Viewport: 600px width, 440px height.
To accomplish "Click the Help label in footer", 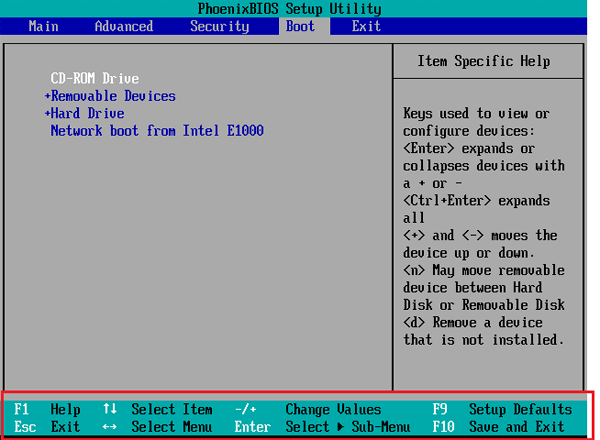I will click(65, 409).
